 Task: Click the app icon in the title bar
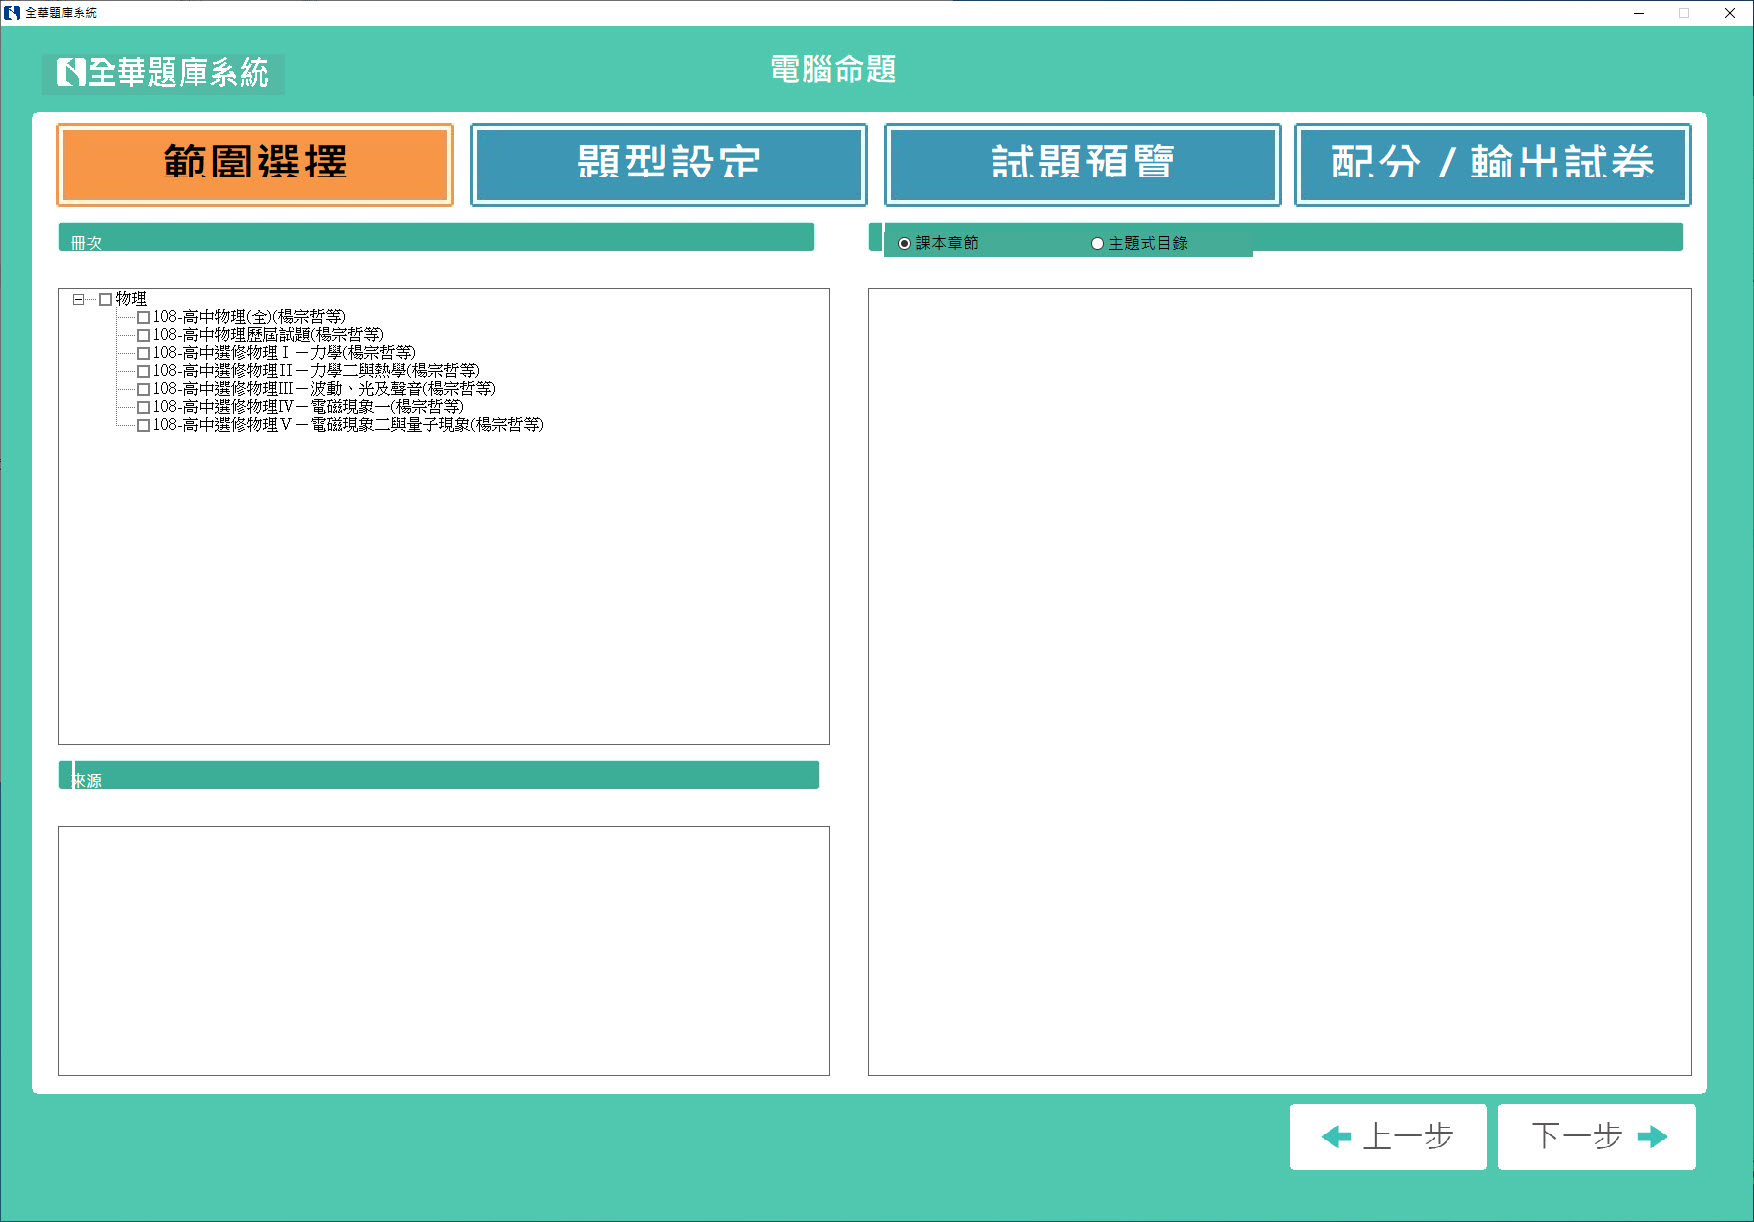[x=12, y=13]
